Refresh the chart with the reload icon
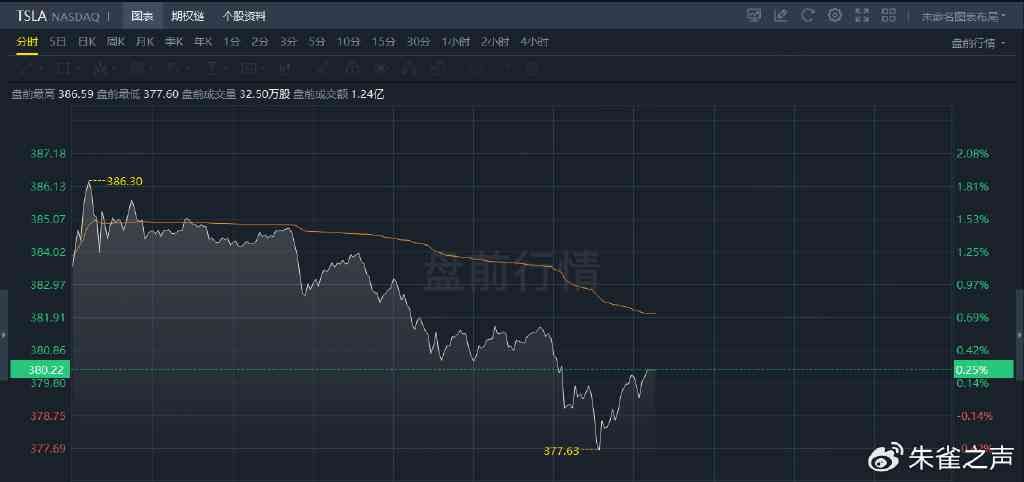Image resolution: width=1024 pixels, height=482 pixels. pos(808,15)
